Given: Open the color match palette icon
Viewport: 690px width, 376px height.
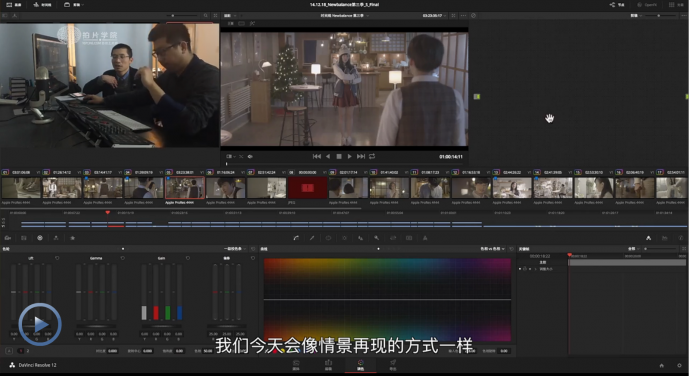Looking at the screenshot, I should coord(24,238).
